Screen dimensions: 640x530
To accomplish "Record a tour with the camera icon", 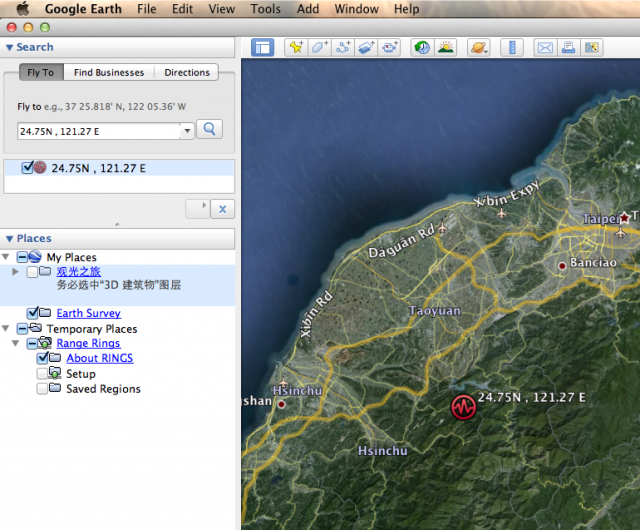I will coord(389,47).
